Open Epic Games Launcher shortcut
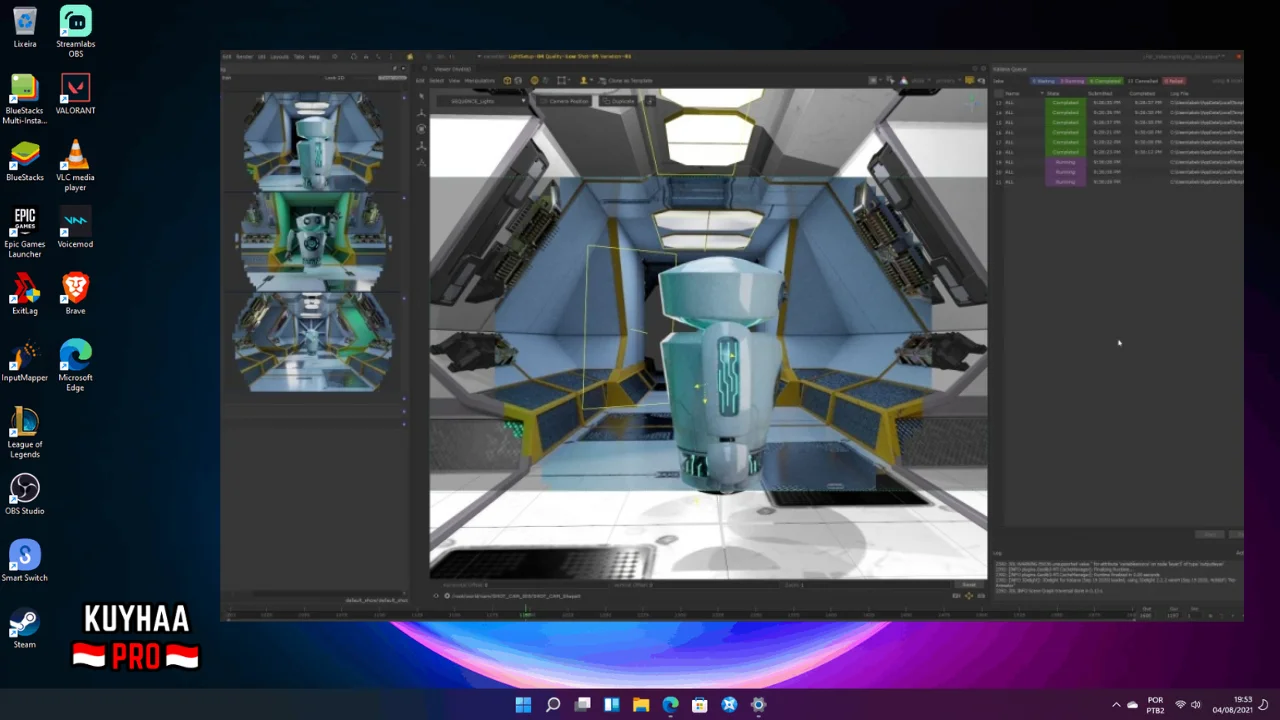Screen dimensions: 1280x720 (25, 233)
